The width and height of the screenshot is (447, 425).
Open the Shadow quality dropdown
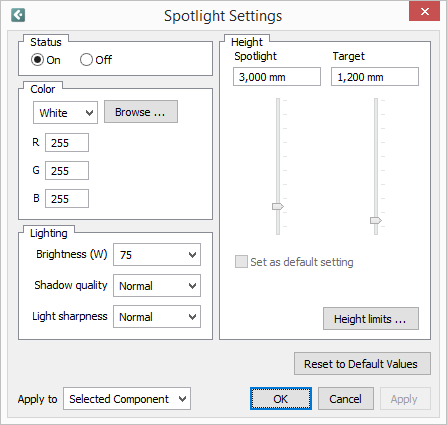click(x=157, y=286)
